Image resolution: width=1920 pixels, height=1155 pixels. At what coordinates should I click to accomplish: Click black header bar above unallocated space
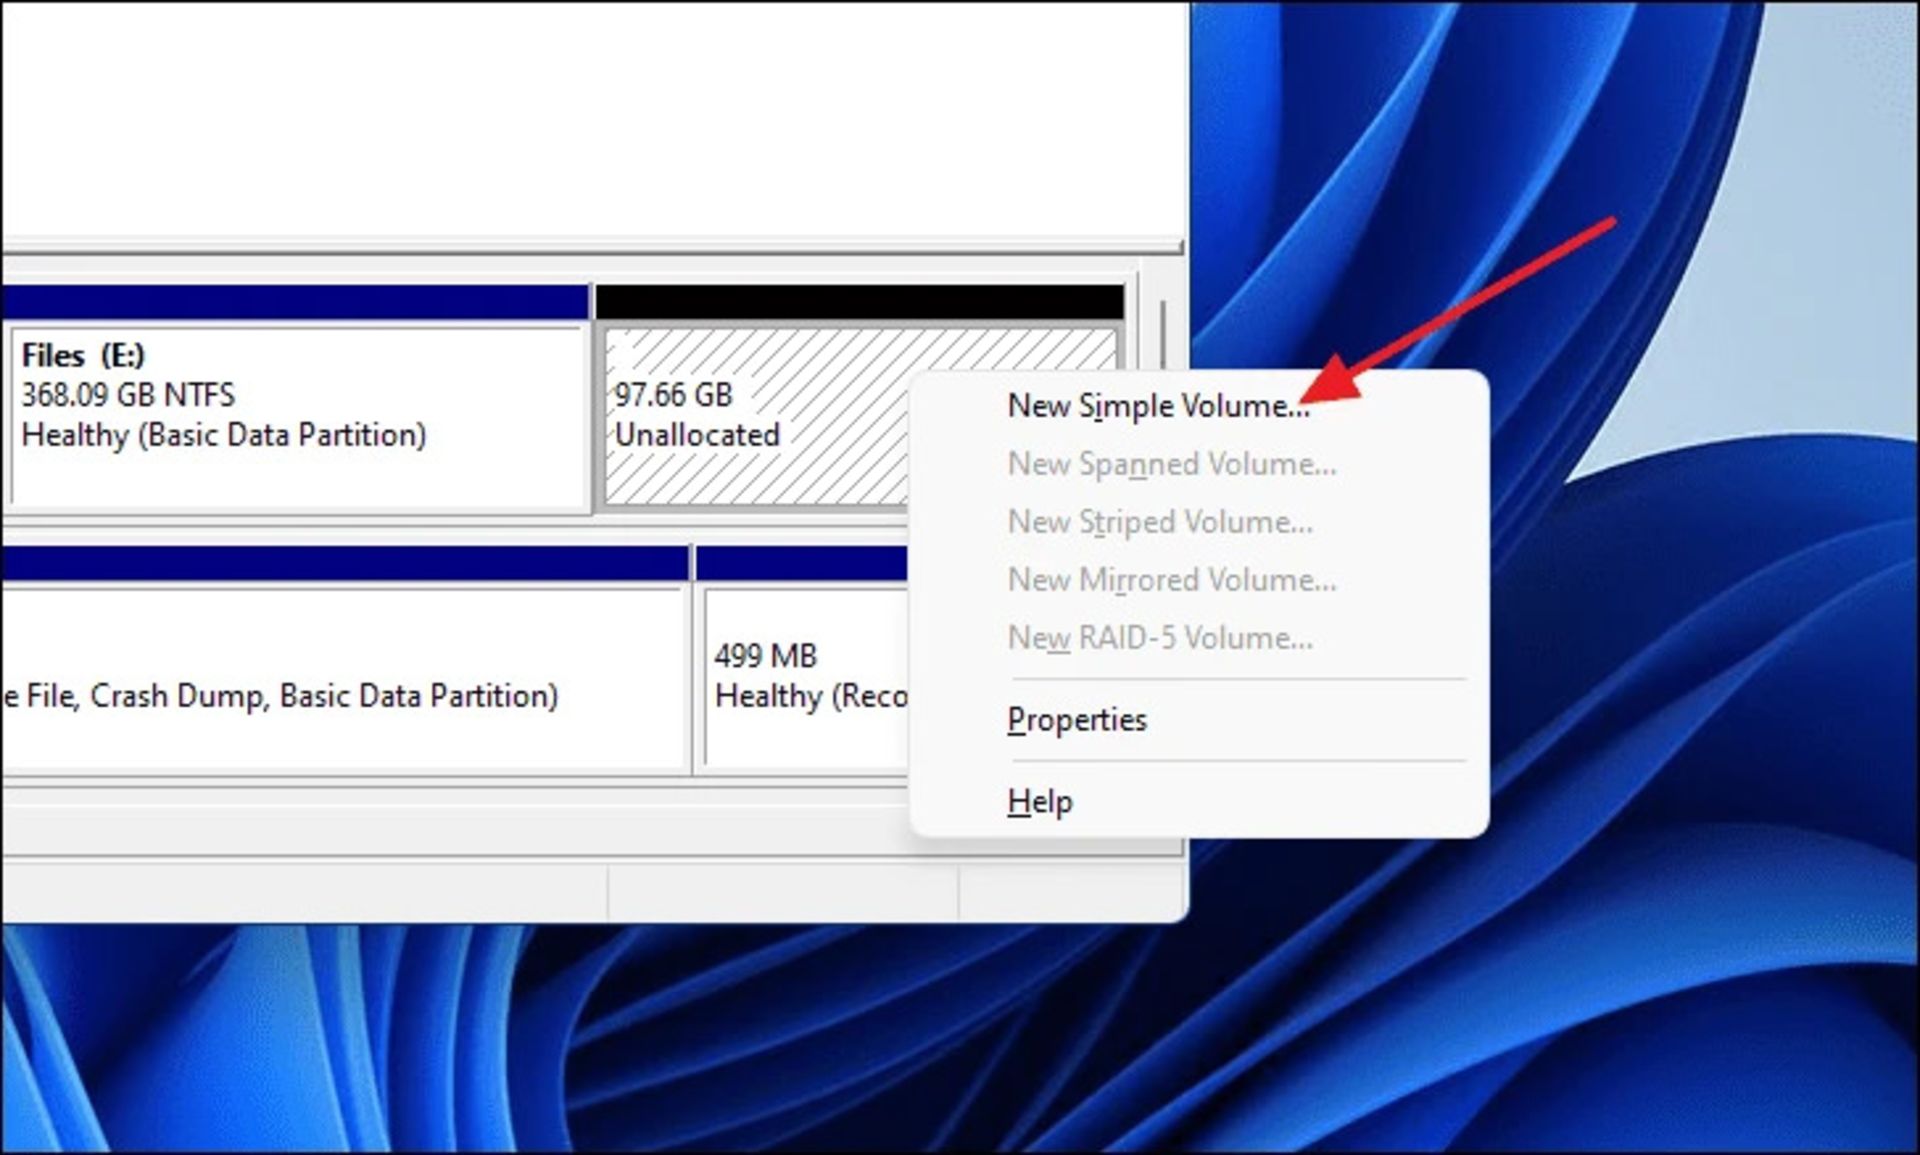point(860,302)
